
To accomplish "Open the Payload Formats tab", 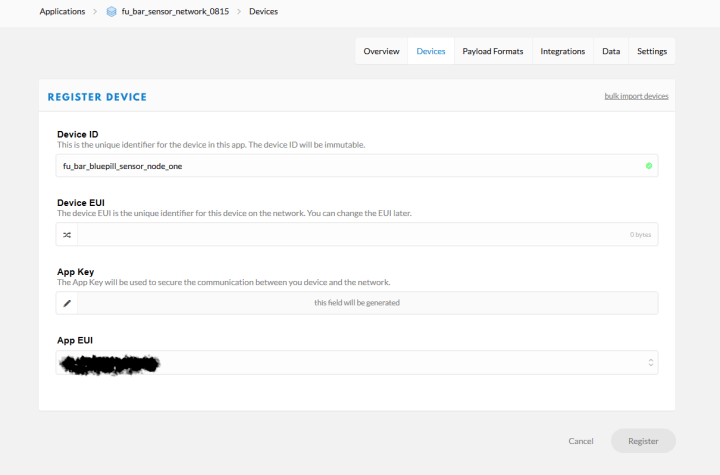I will [x=492, y=51].
